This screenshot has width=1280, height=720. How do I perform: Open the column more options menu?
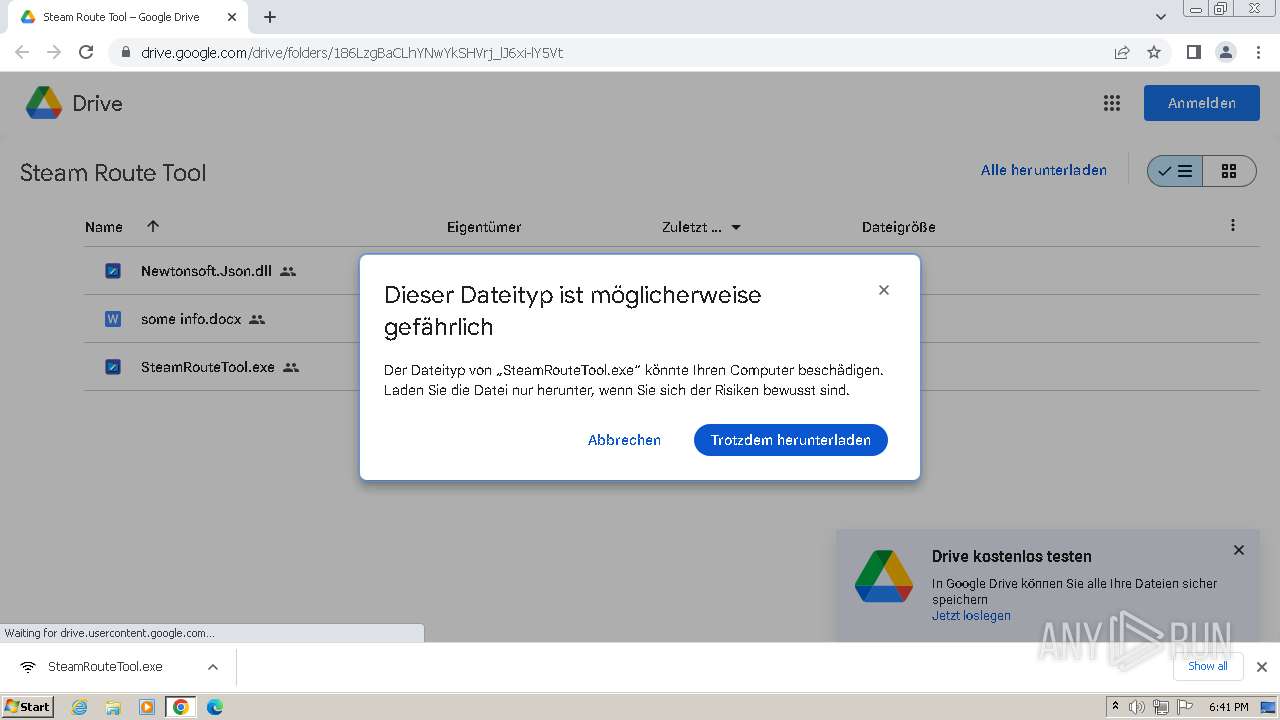1233,226
